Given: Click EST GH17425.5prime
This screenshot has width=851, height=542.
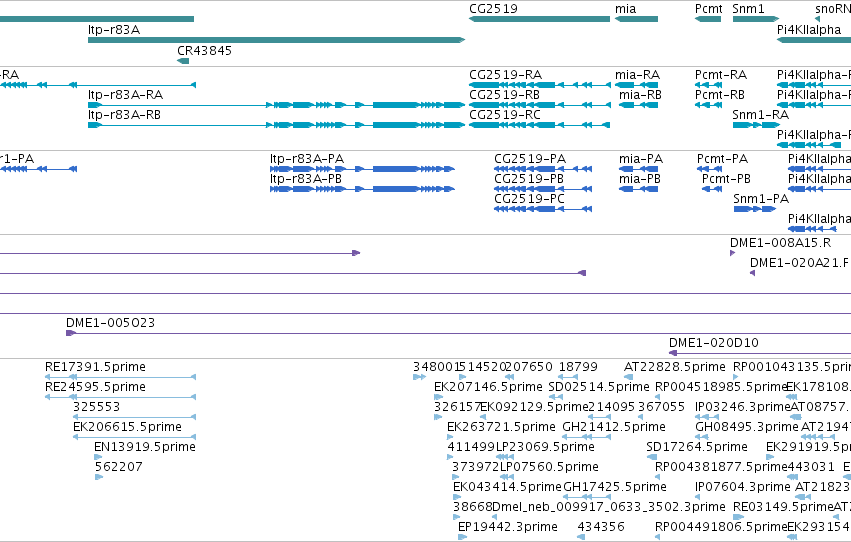Looking at the screenshot, I should coord(587,497).
